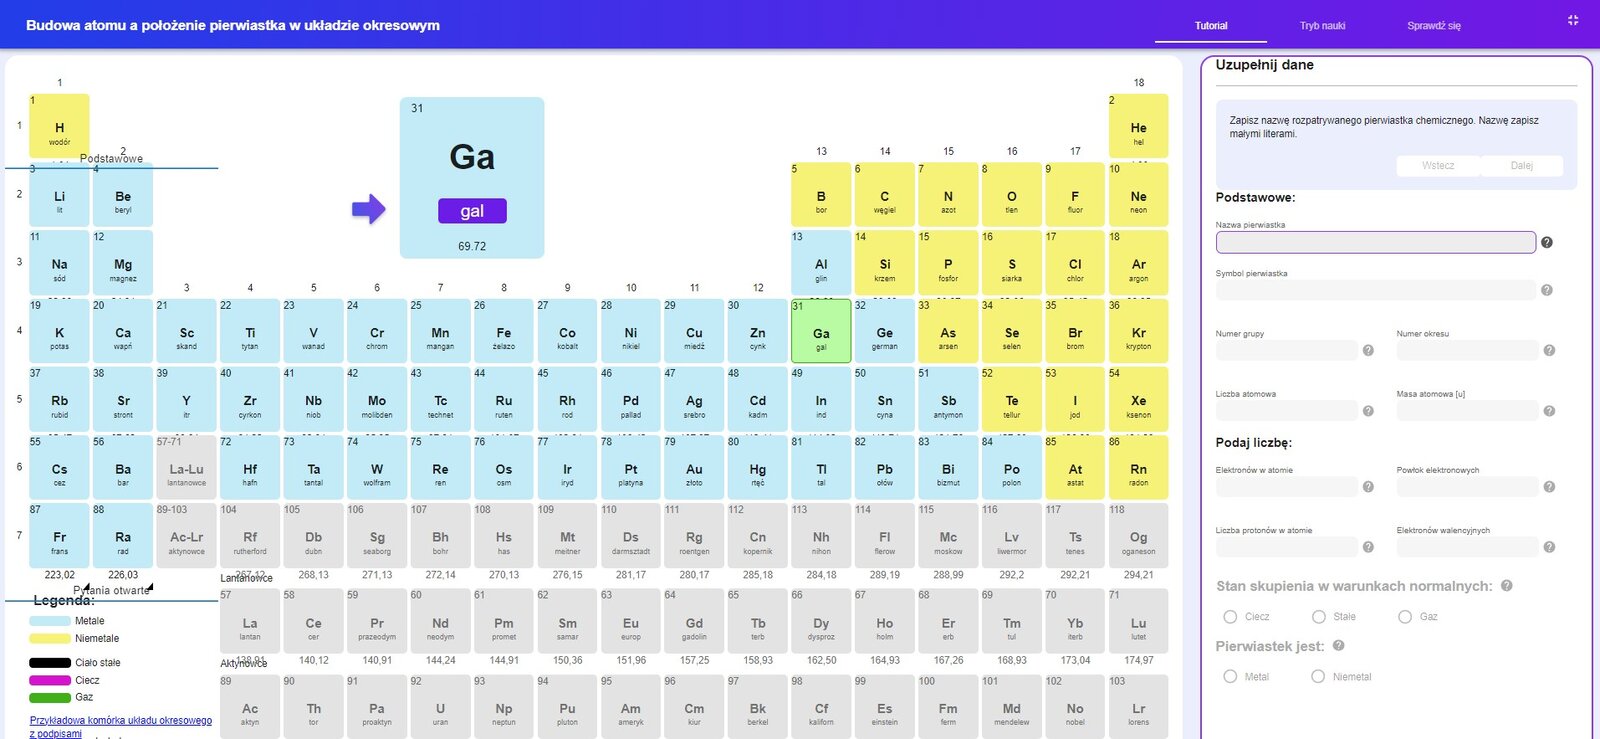Click help icon beside Symbol pierwiastka field

(x=1546, y=290)
